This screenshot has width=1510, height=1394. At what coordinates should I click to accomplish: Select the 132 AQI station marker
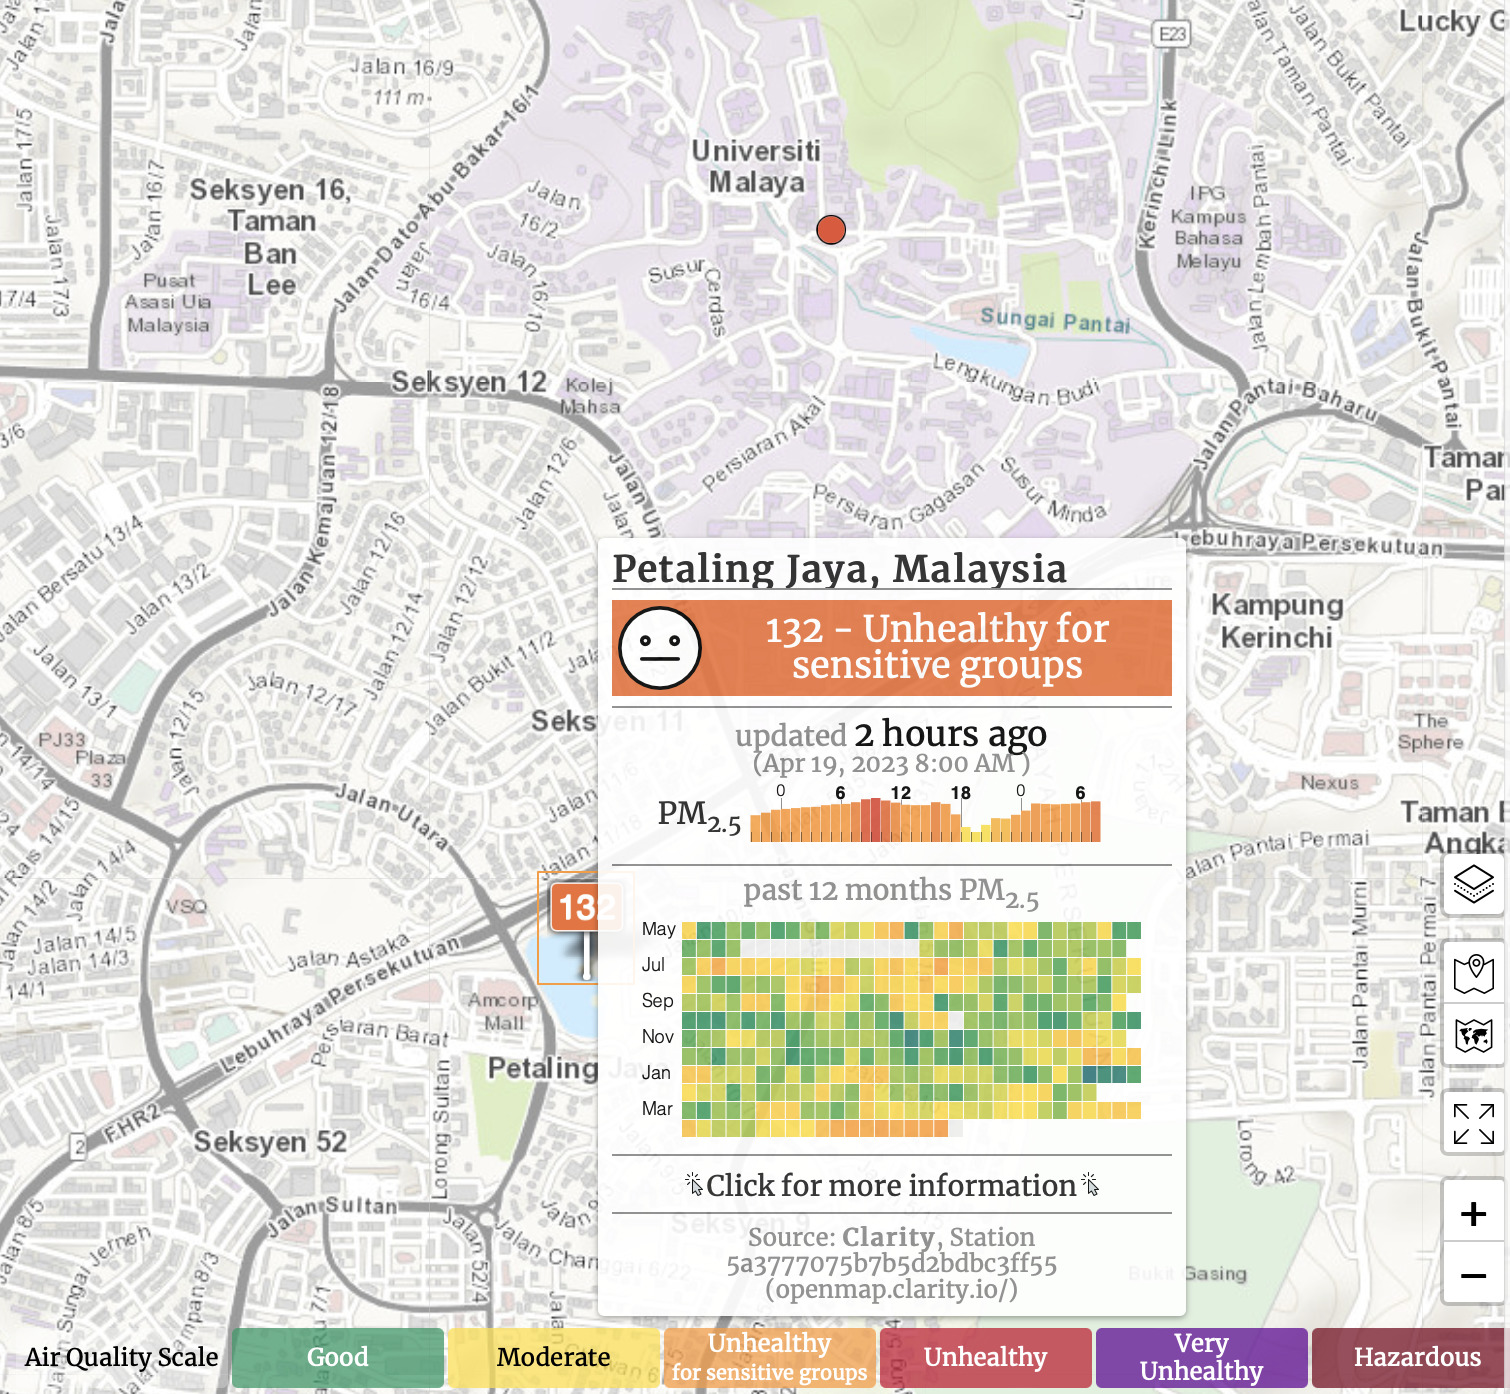pyautogui.click(x=576, y=908)
